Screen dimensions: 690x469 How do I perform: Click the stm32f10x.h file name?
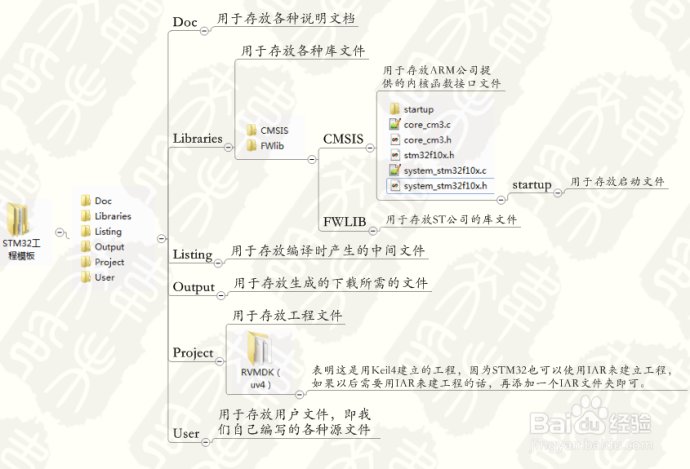[x=429, y=155]
